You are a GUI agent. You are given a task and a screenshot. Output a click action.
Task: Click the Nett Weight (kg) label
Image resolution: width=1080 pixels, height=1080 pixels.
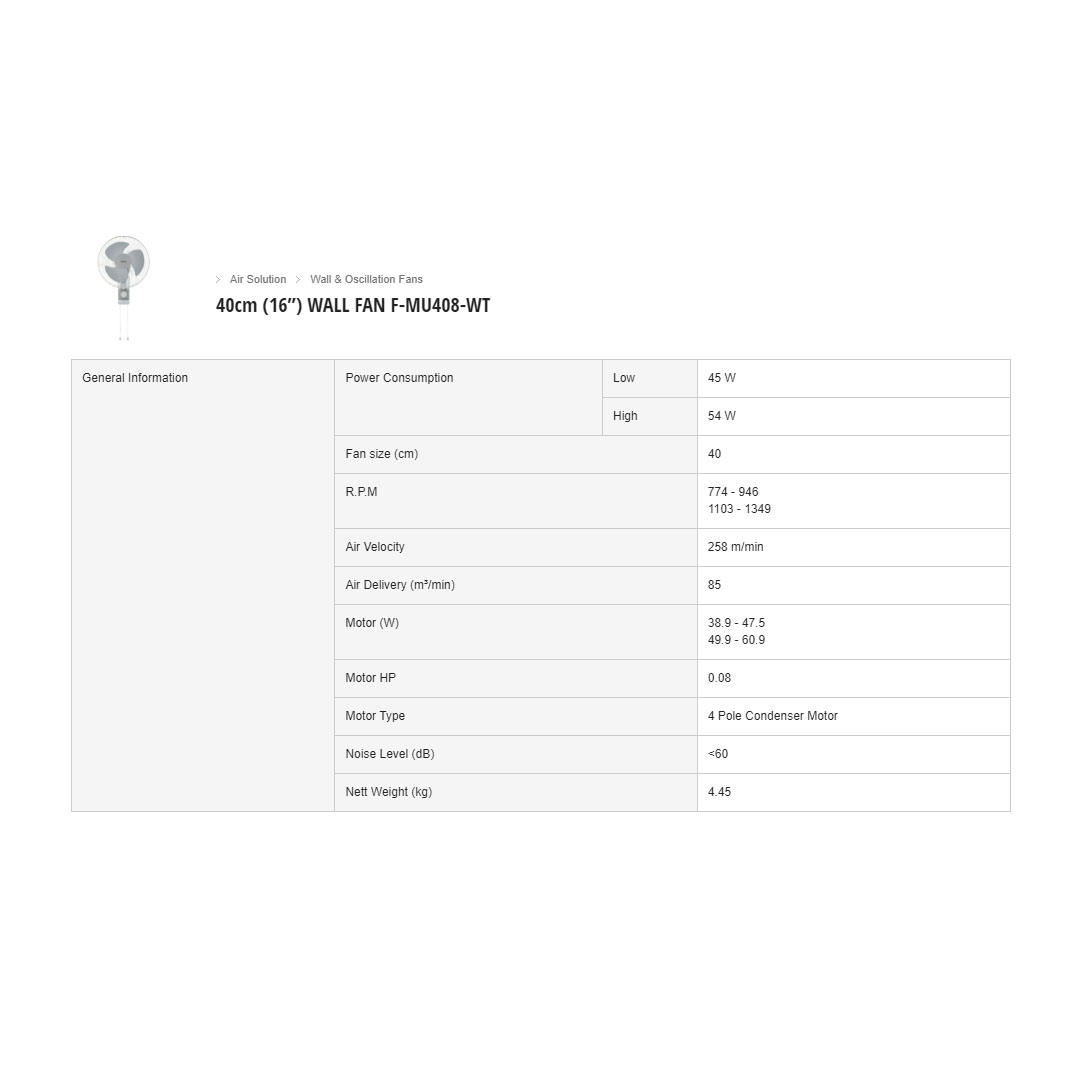389,792
